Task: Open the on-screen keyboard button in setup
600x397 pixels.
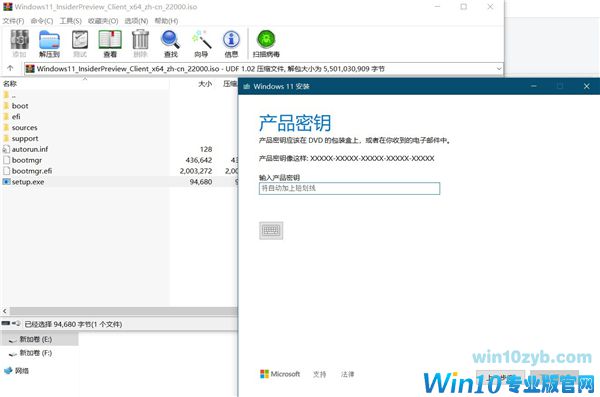Action: [271, 230]
